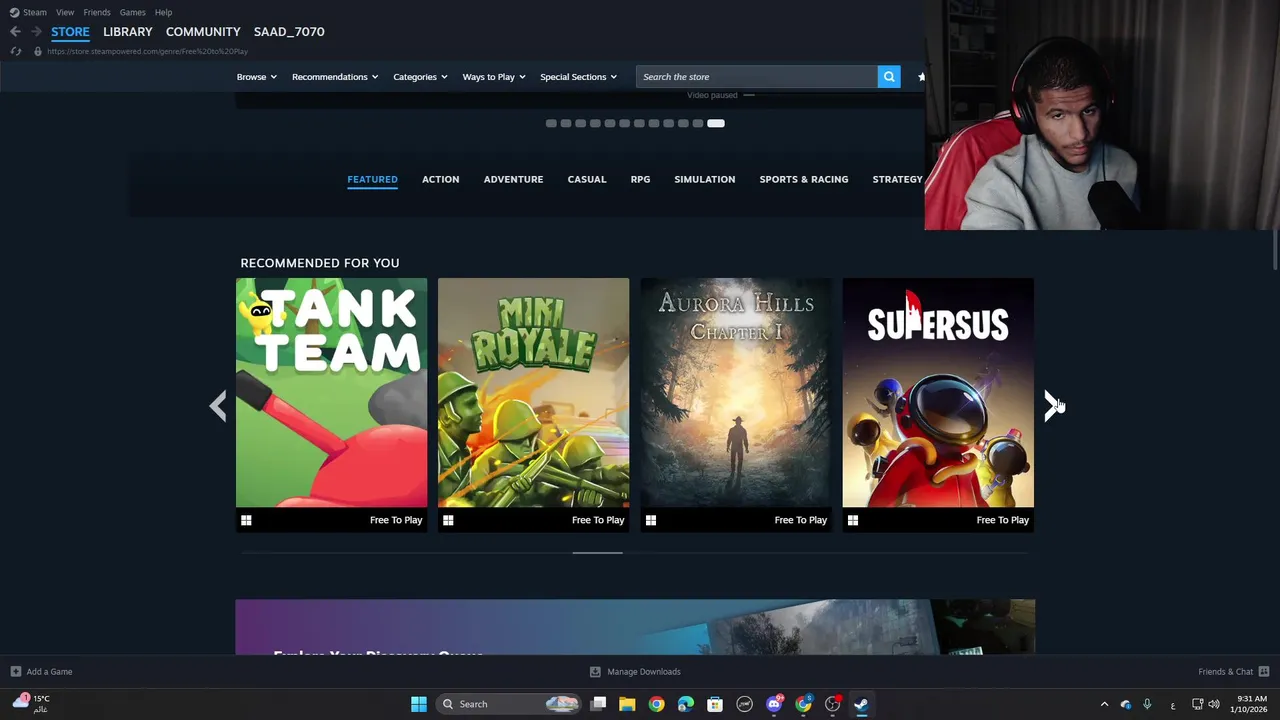Viewport: 1280px width, 720px height.
Task: Select the ADVENTURE genre tab
Action: (x=513, y=179)
